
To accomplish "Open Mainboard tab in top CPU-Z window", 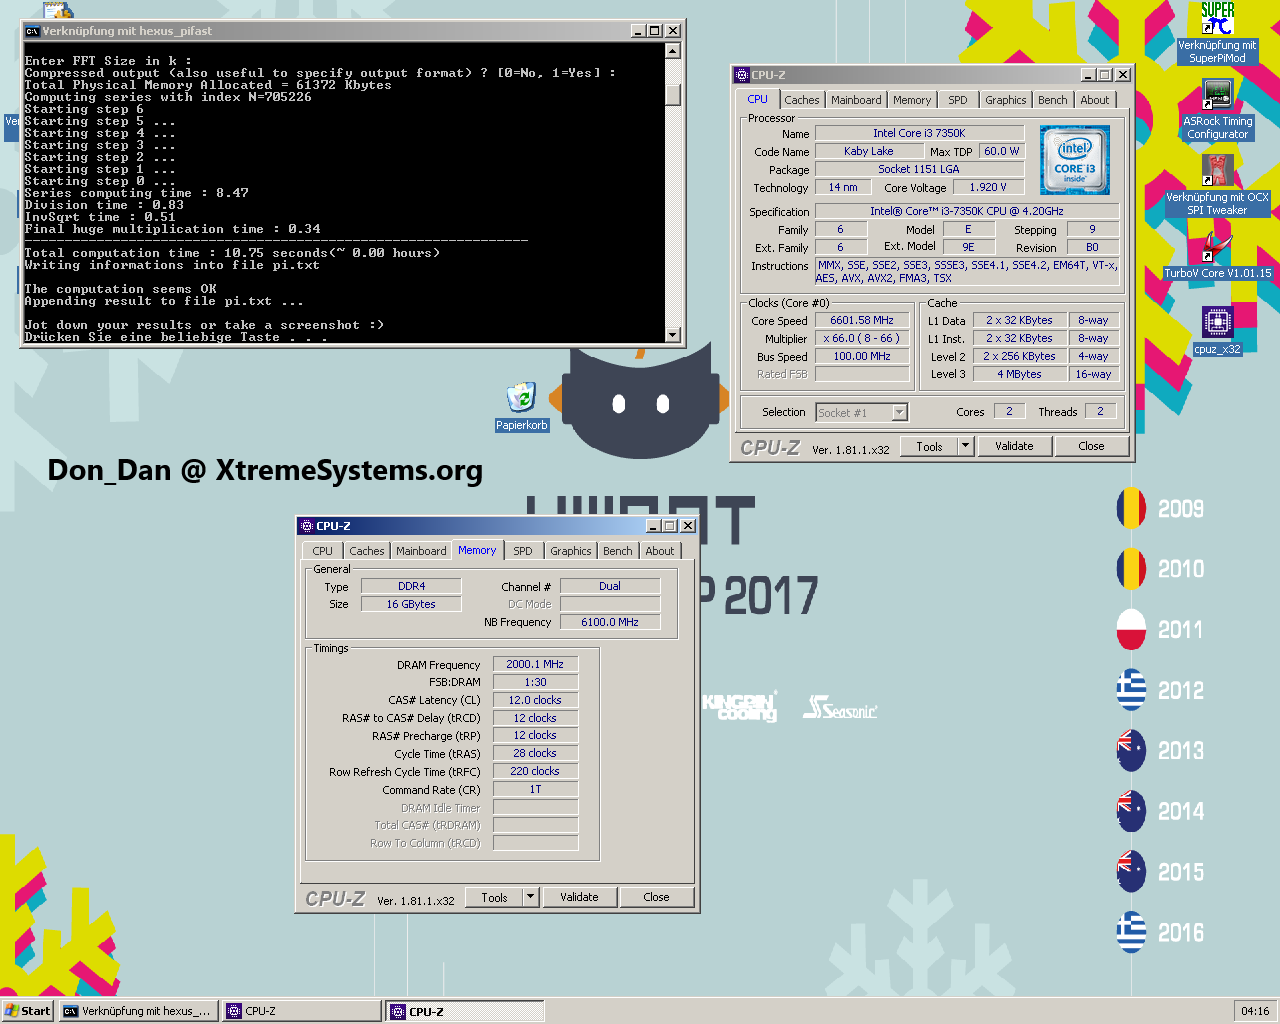I will [x=856, y=100].
